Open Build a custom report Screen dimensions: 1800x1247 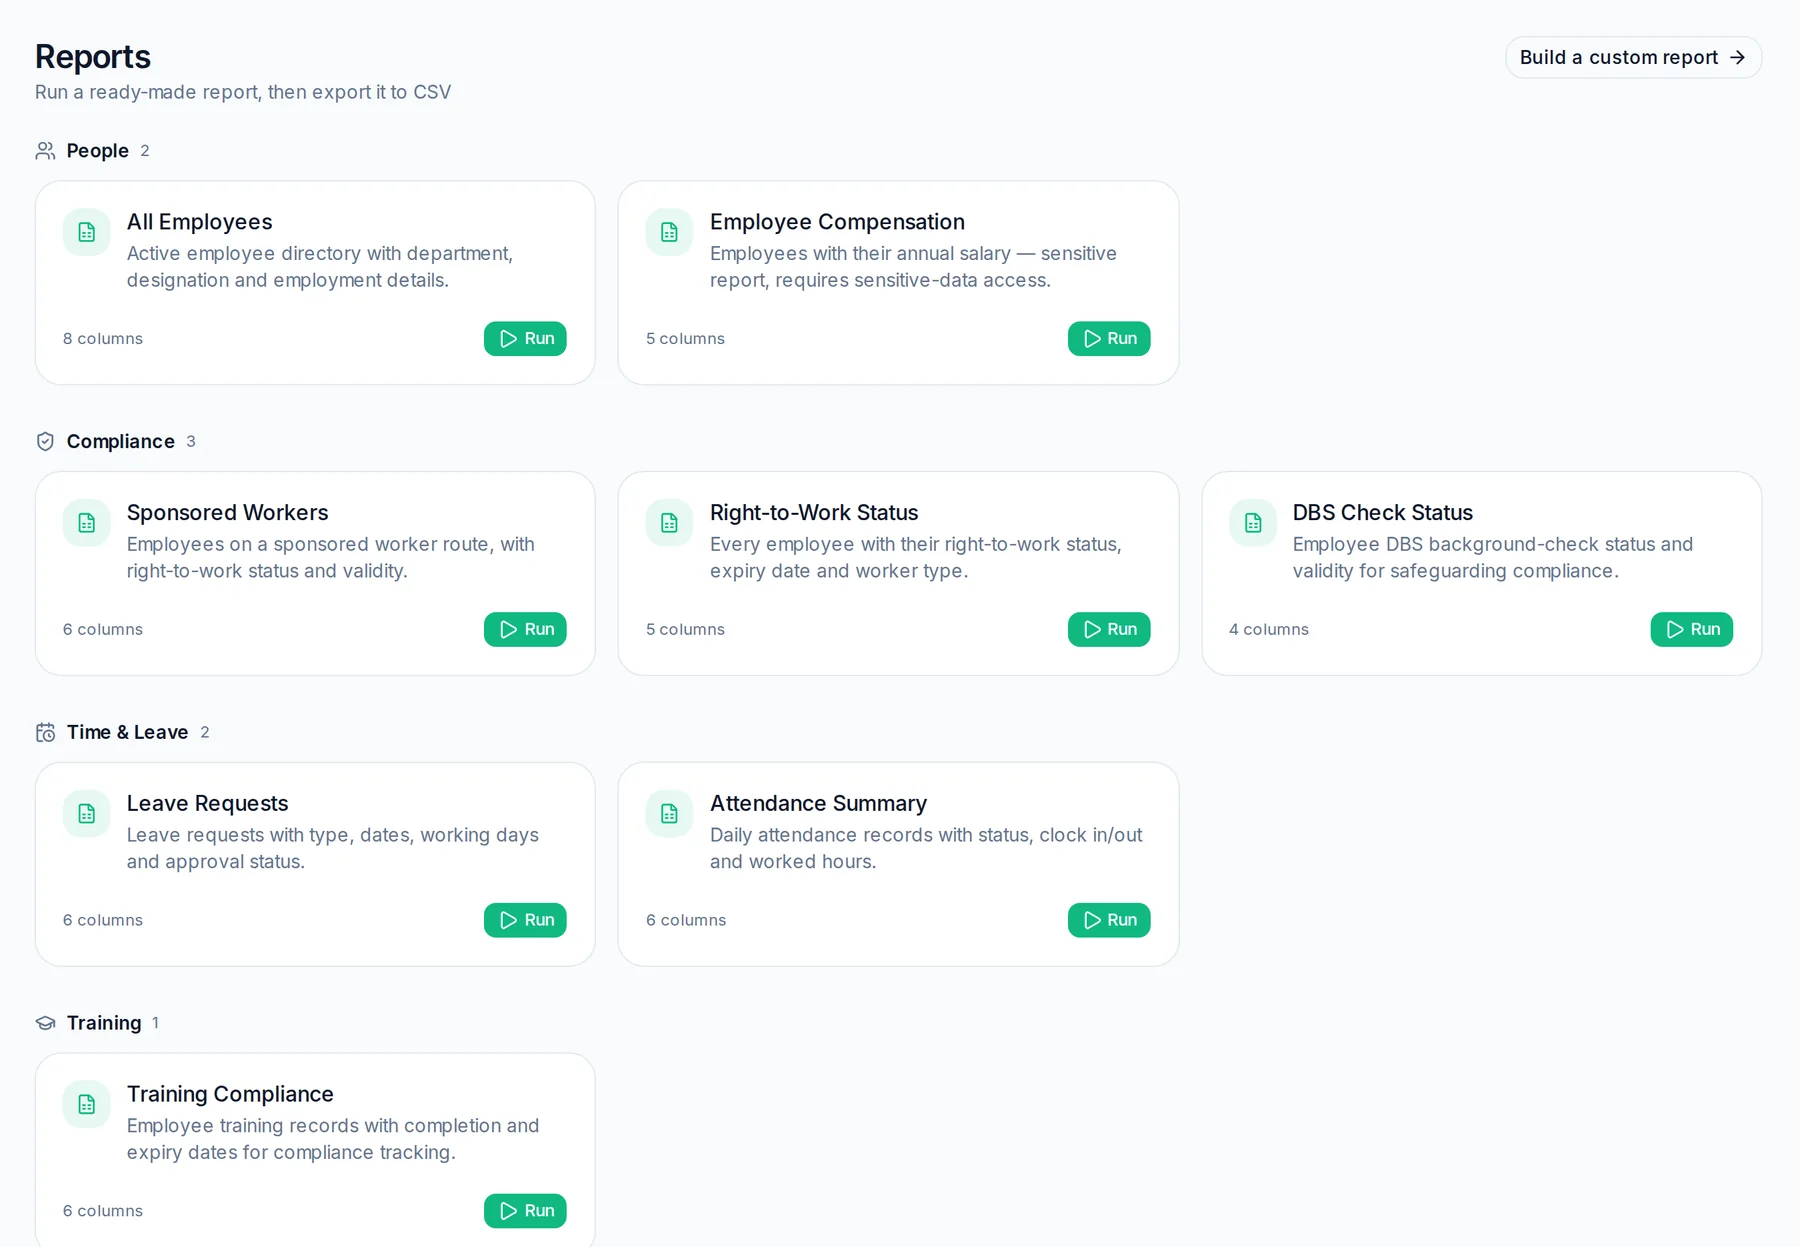click(1633, 57)
